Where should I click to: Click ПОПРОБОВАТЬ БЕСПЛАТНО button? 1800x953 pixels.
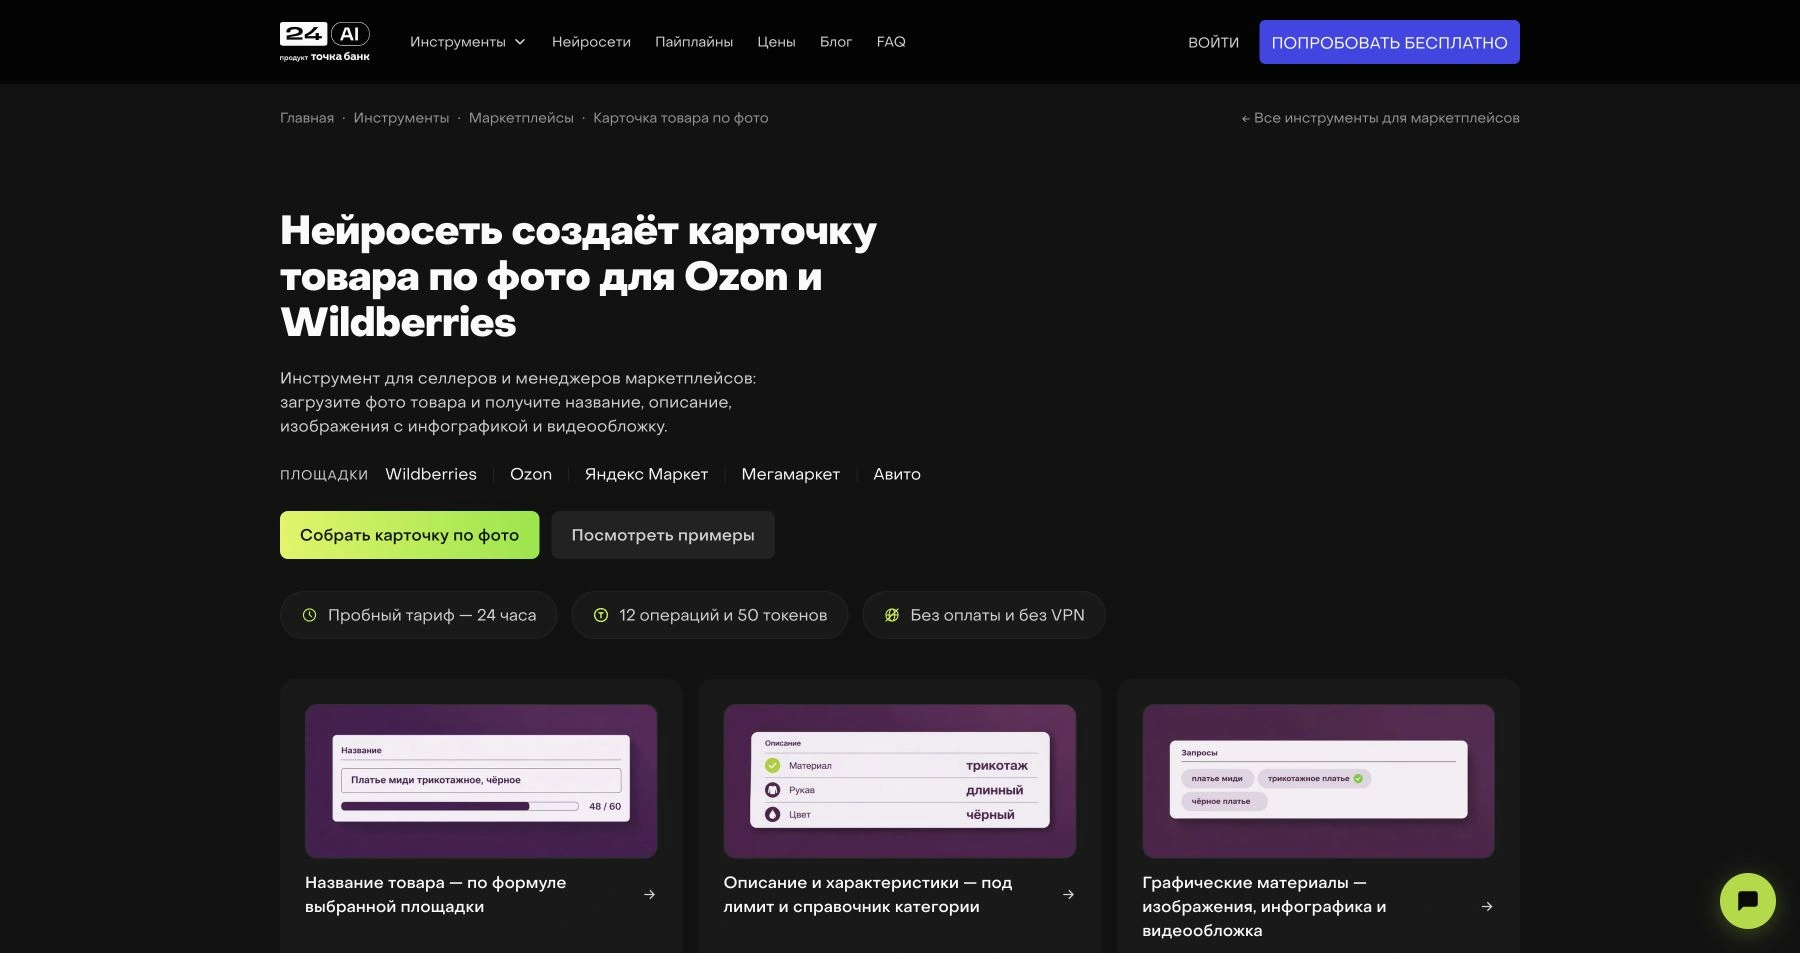click(x=1389, y=42)
